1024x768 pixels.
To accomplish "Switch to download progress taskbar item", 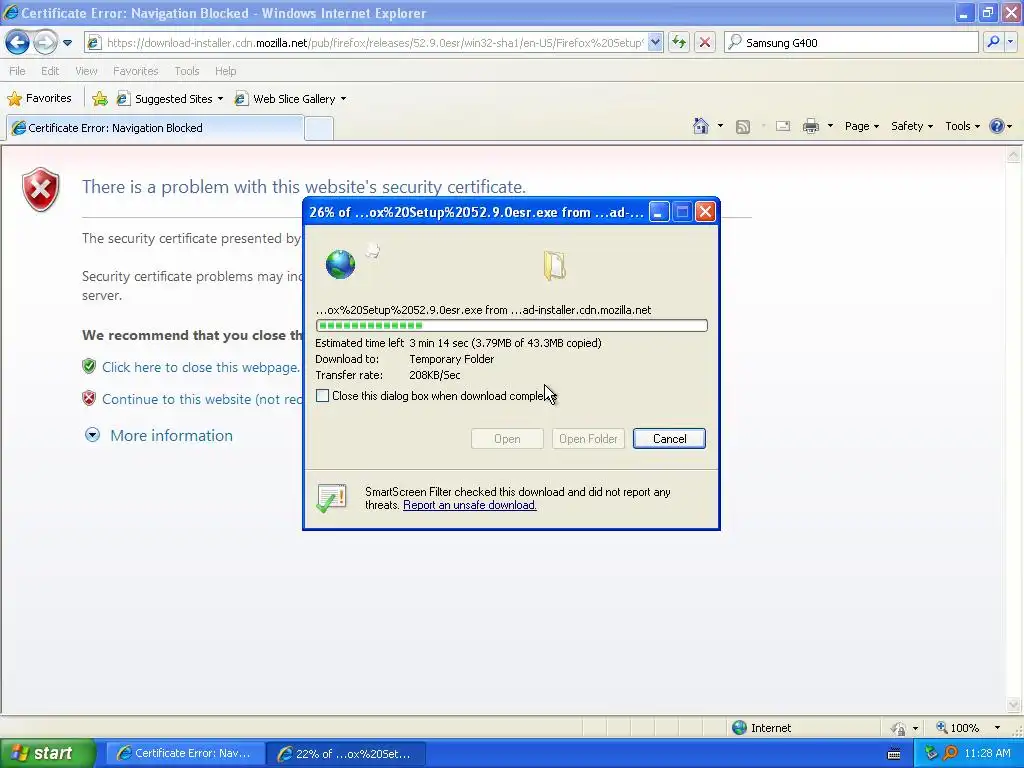I will pos(346,753).
